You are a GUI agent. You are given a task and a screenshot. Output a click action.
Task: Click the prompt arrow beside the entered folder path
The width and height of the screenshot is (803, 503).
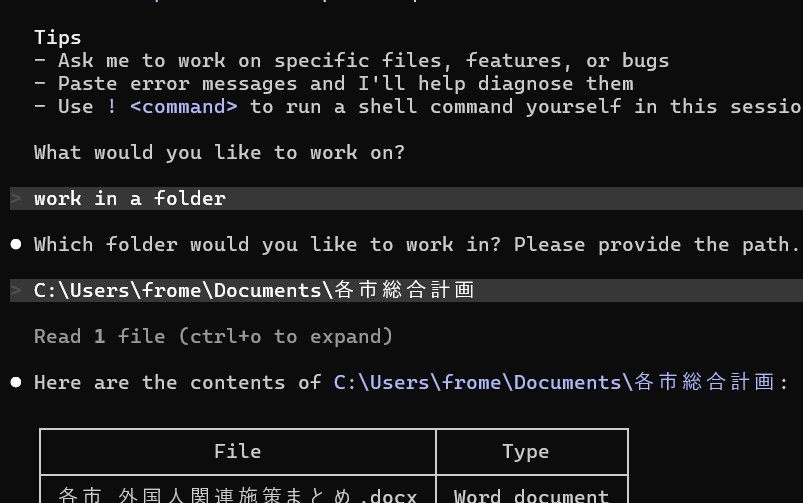(x=17, y=290)
